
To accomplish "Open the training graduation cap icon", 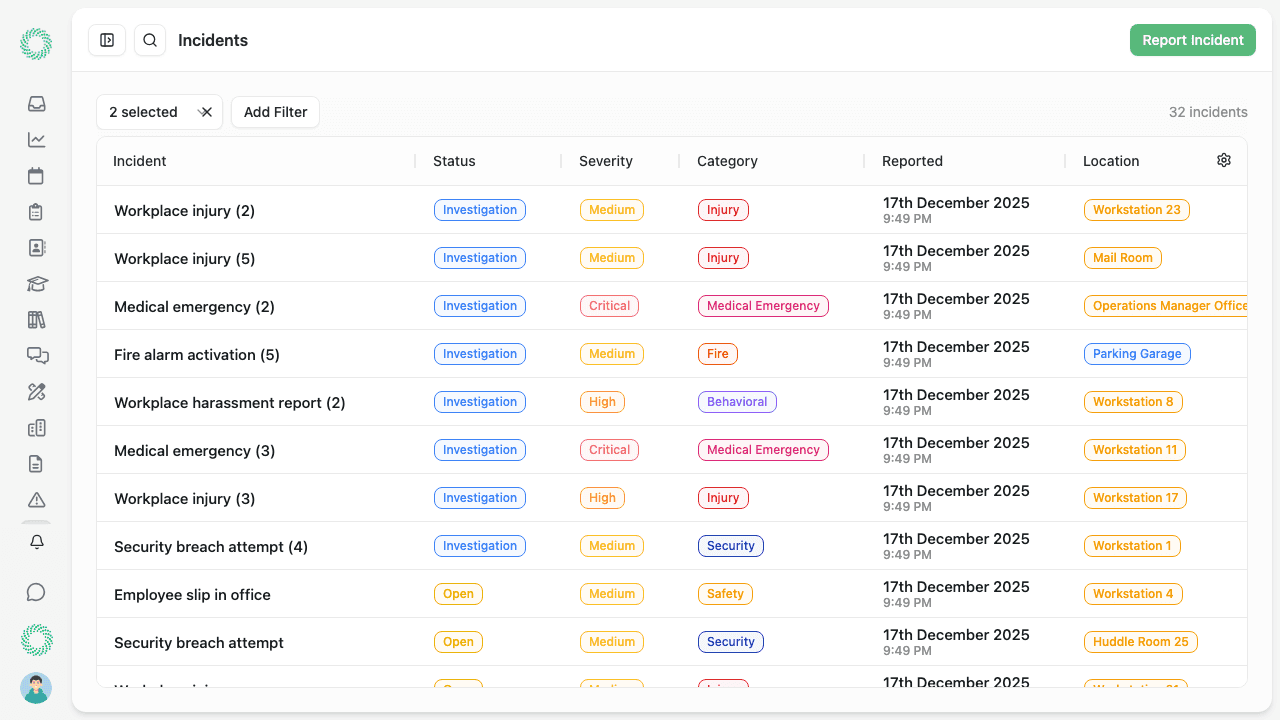I will pos(36,284).
